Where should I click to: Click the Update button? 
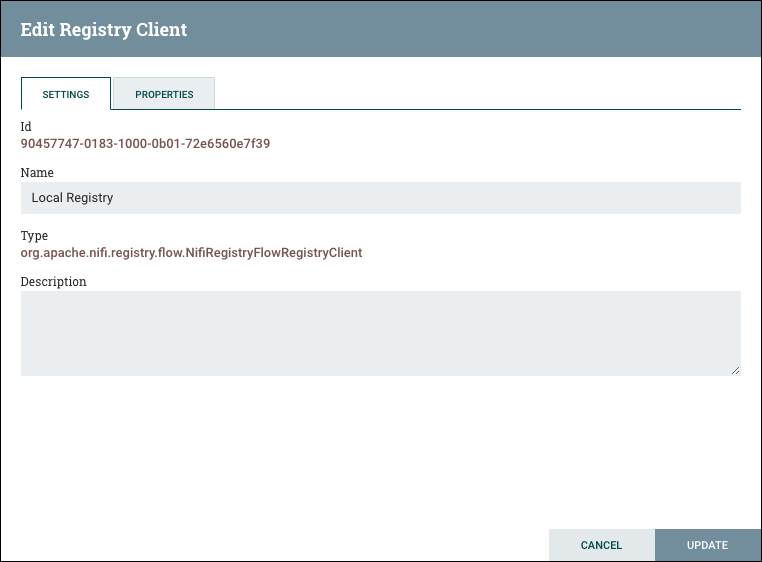pyautogui.click(x=707, y=545)
